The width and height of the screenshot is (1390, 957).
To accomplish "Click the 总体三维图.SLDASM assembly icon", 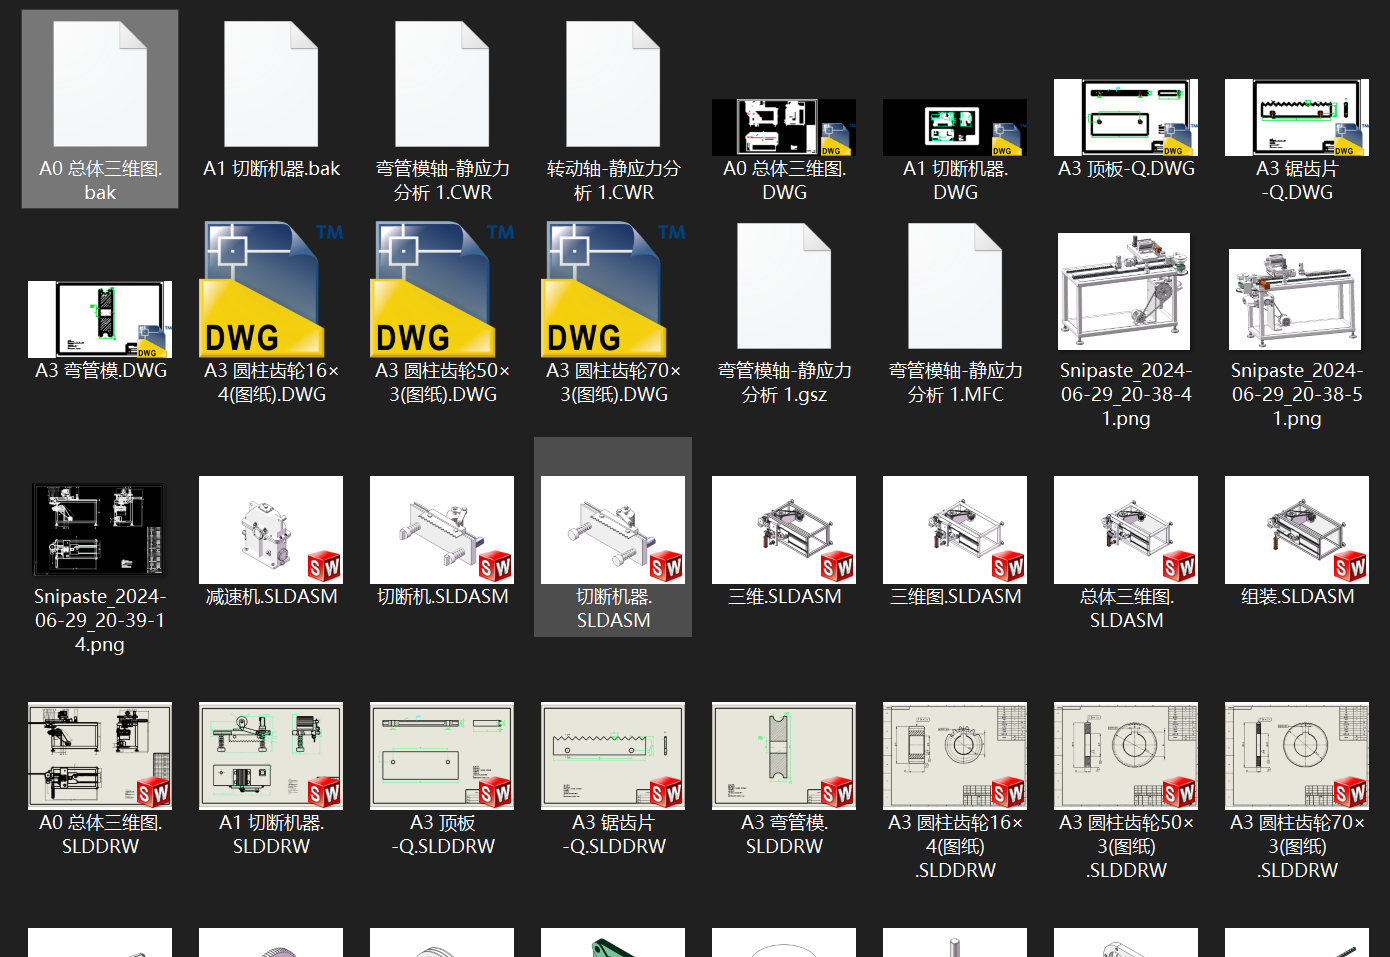I will point(1126,530).
